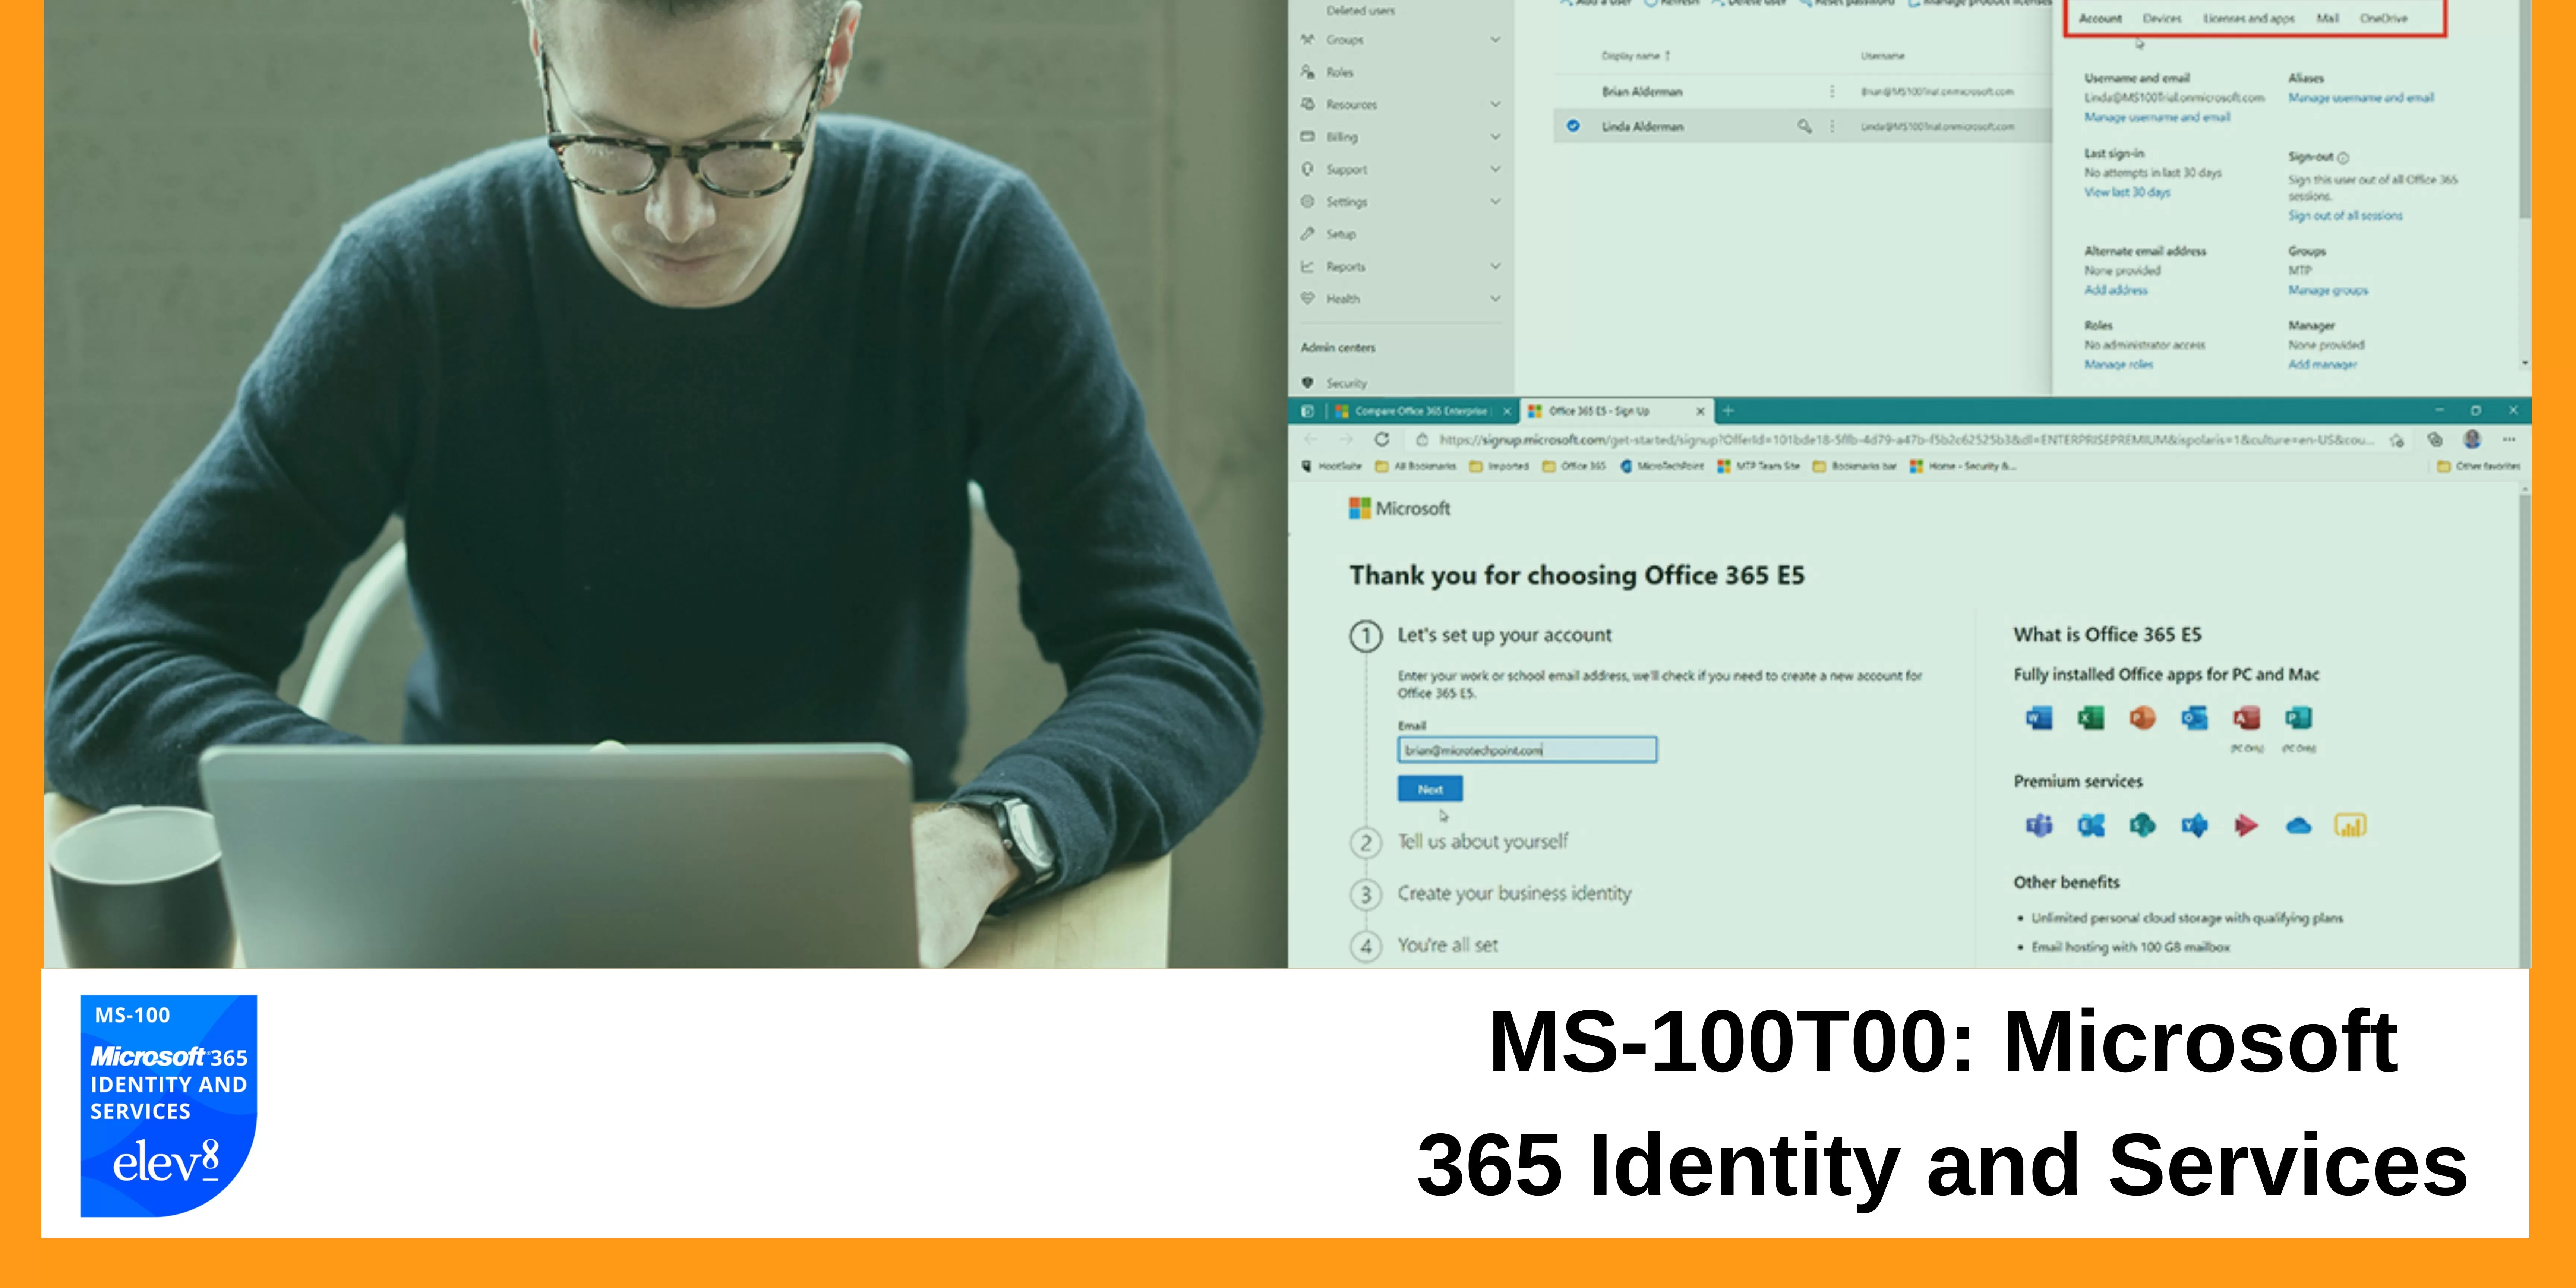Click the Next button
This screenshot has width=2576, height=1288.
[1430, 789]
